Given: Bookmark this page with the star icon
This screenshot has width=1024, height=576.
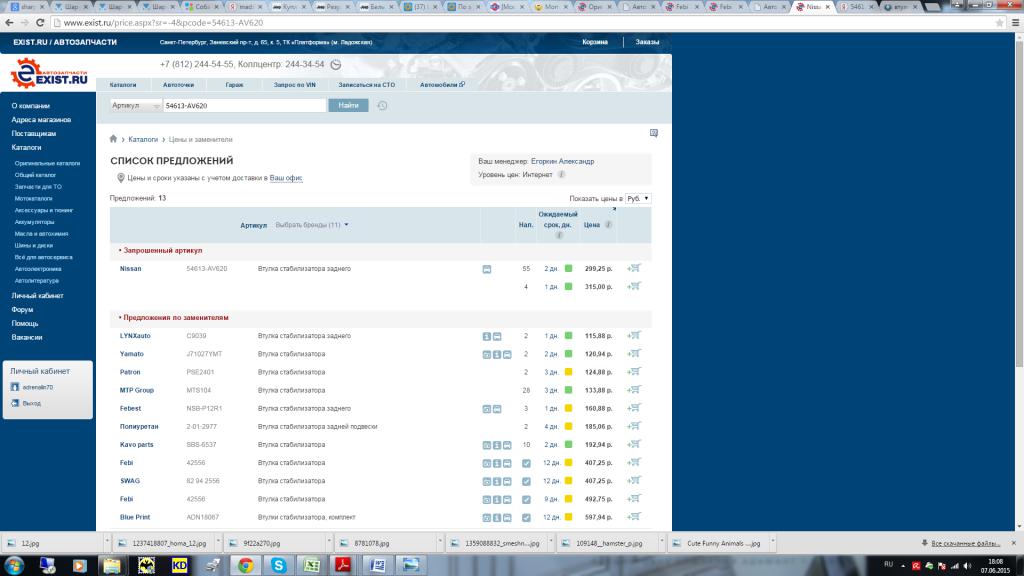Looking at the screenshot, I should tap(999, 22).
